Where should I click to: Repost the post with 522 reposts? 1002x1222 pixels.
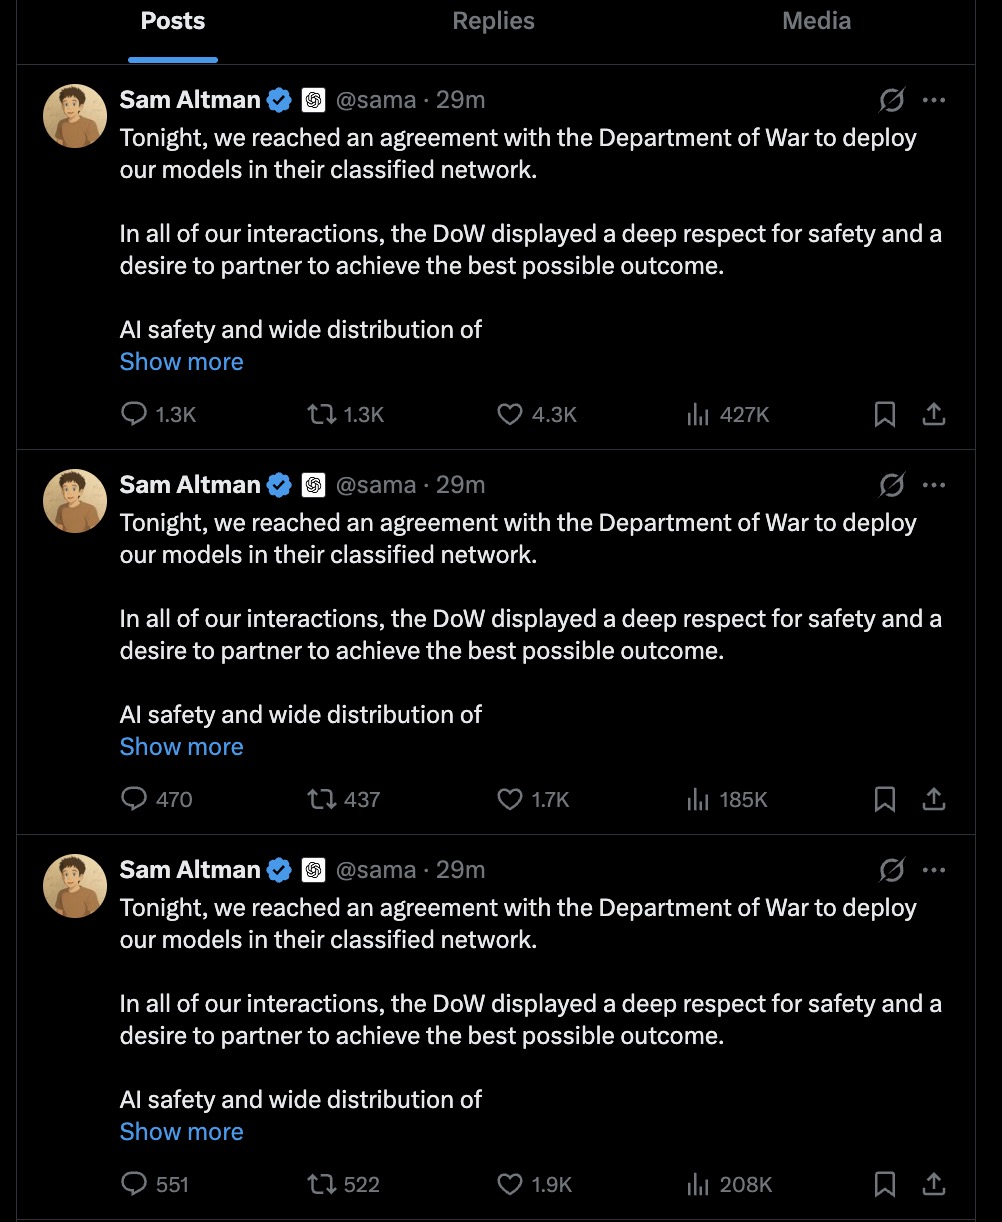(321, 1184)
